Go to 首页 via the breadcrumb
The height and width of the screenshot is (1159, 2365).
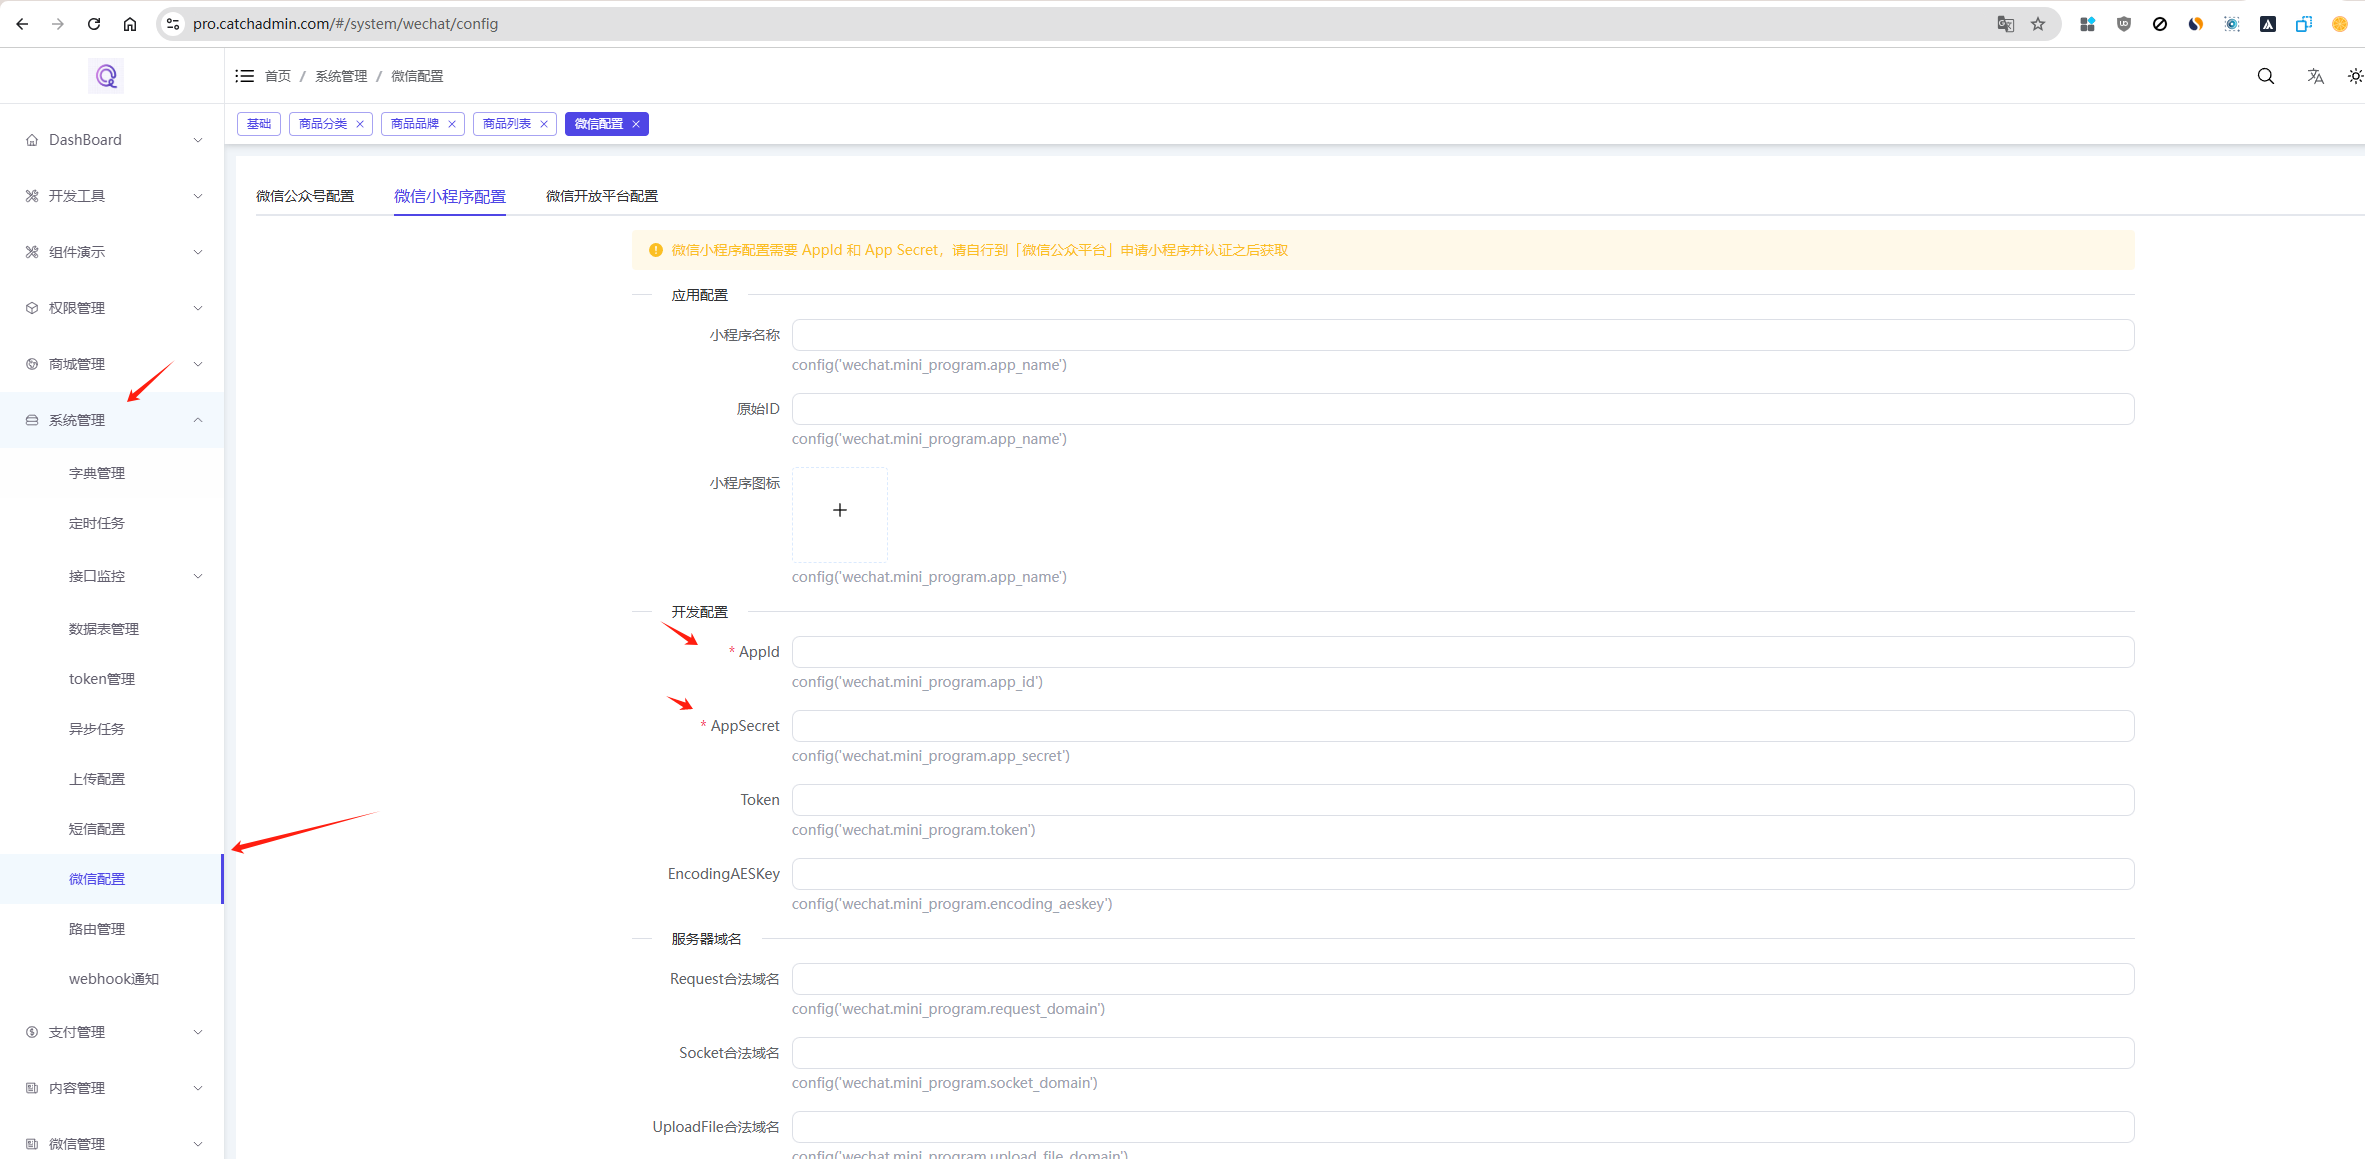pos(278,76)
